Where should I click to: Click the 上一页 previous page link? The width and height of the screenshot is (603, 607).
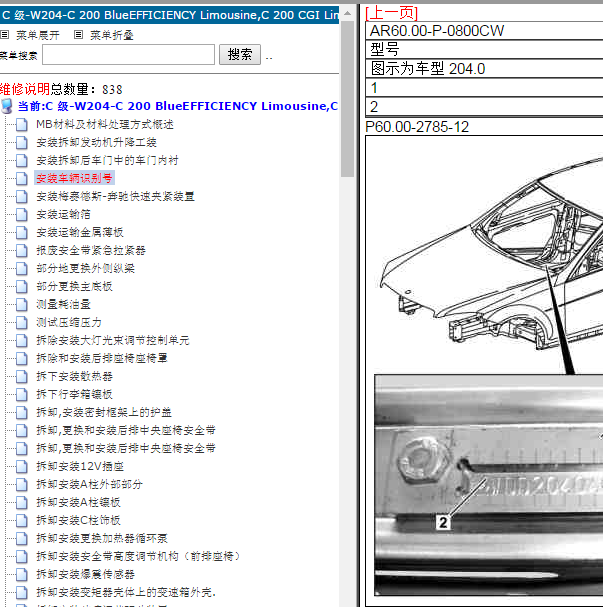coord(391,13)
